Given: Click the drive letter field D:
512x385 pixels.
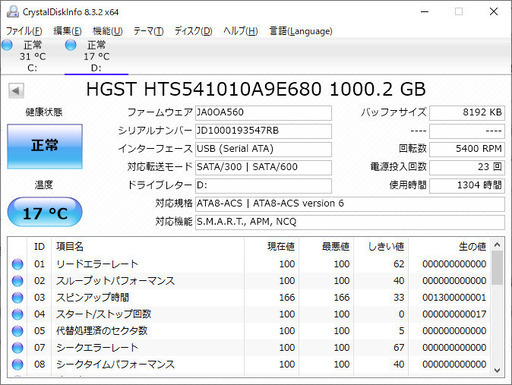Looking at the screenshot, I should coord(263,186).
